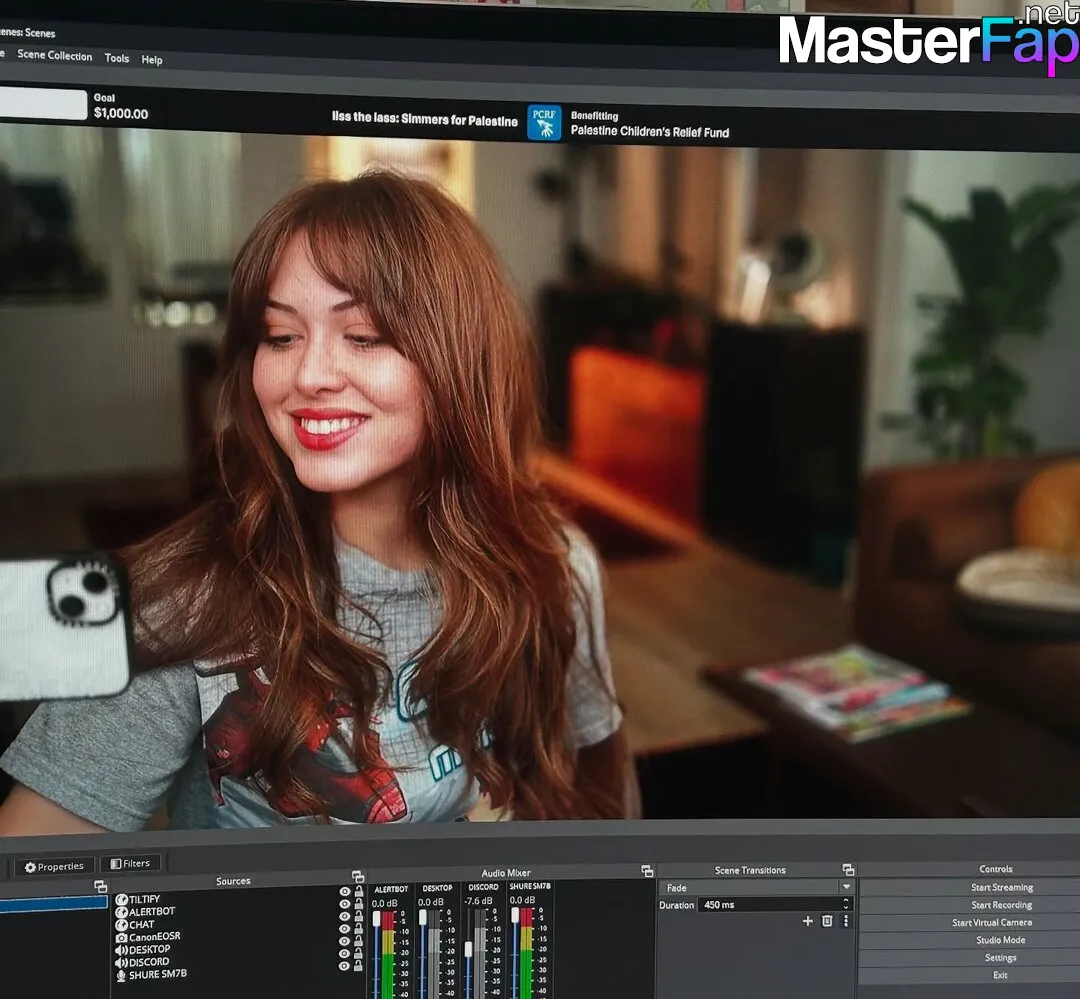Click the PCRF logo in the Tiltify banner

coord(544,123)
